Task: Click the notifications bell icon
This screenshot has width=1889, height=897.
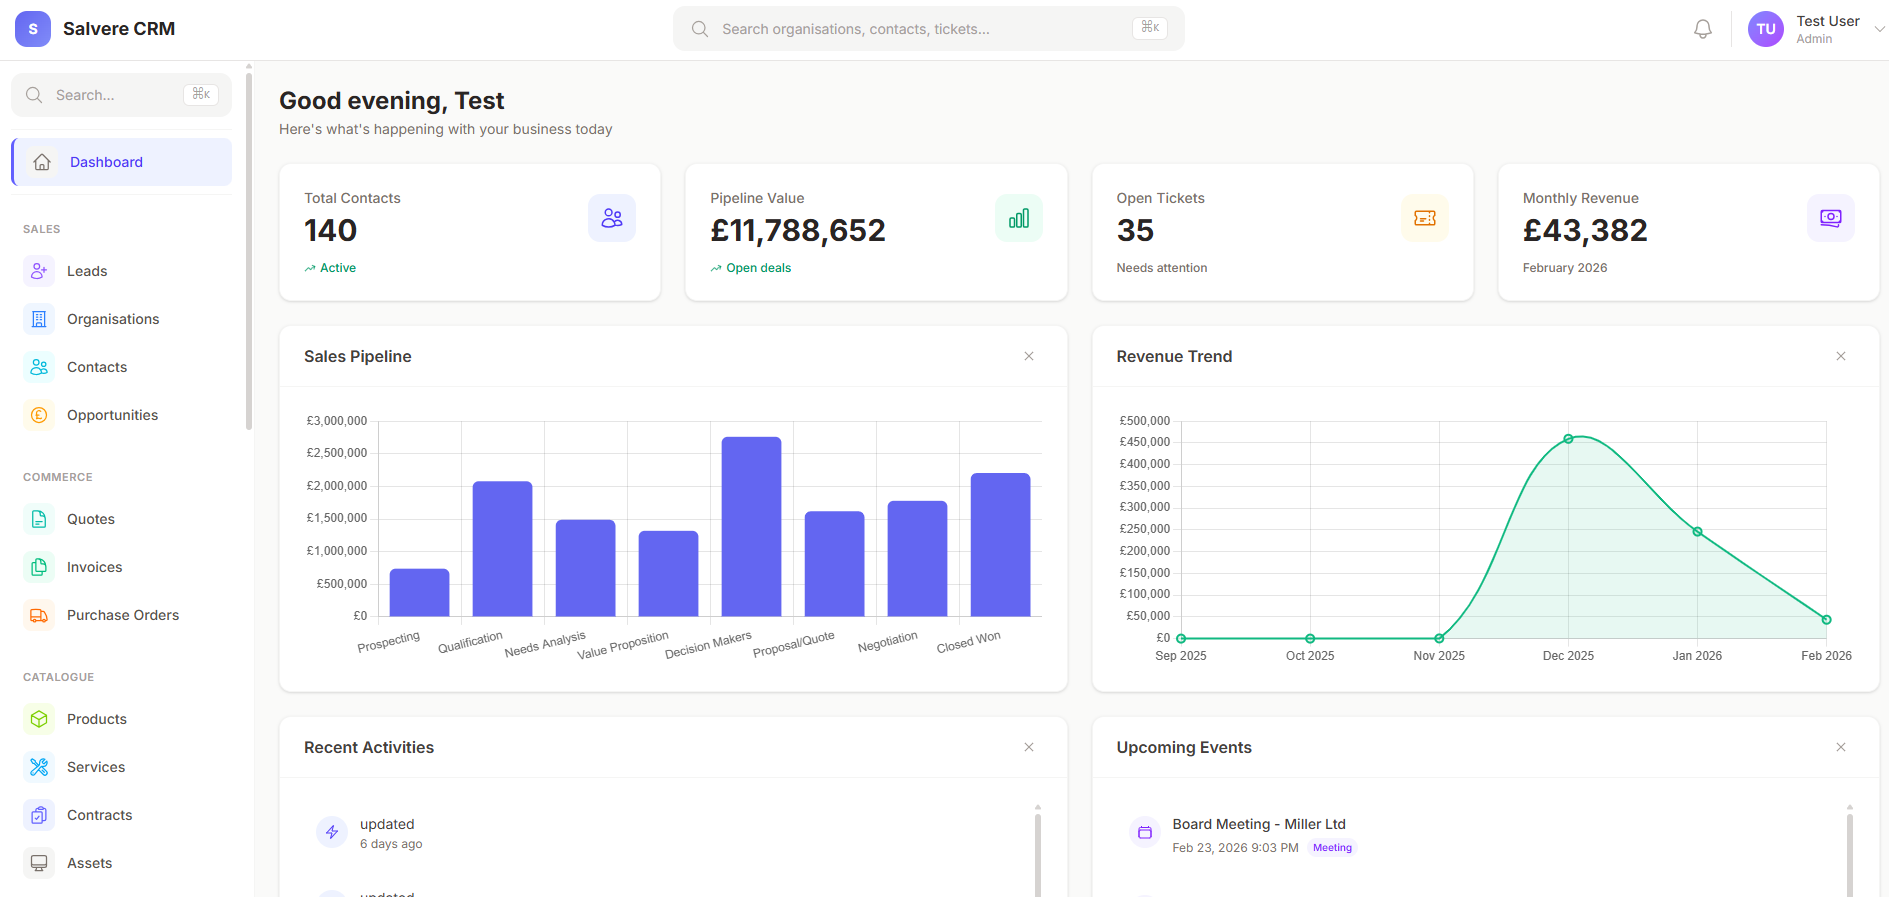Action: [1702, 29]
